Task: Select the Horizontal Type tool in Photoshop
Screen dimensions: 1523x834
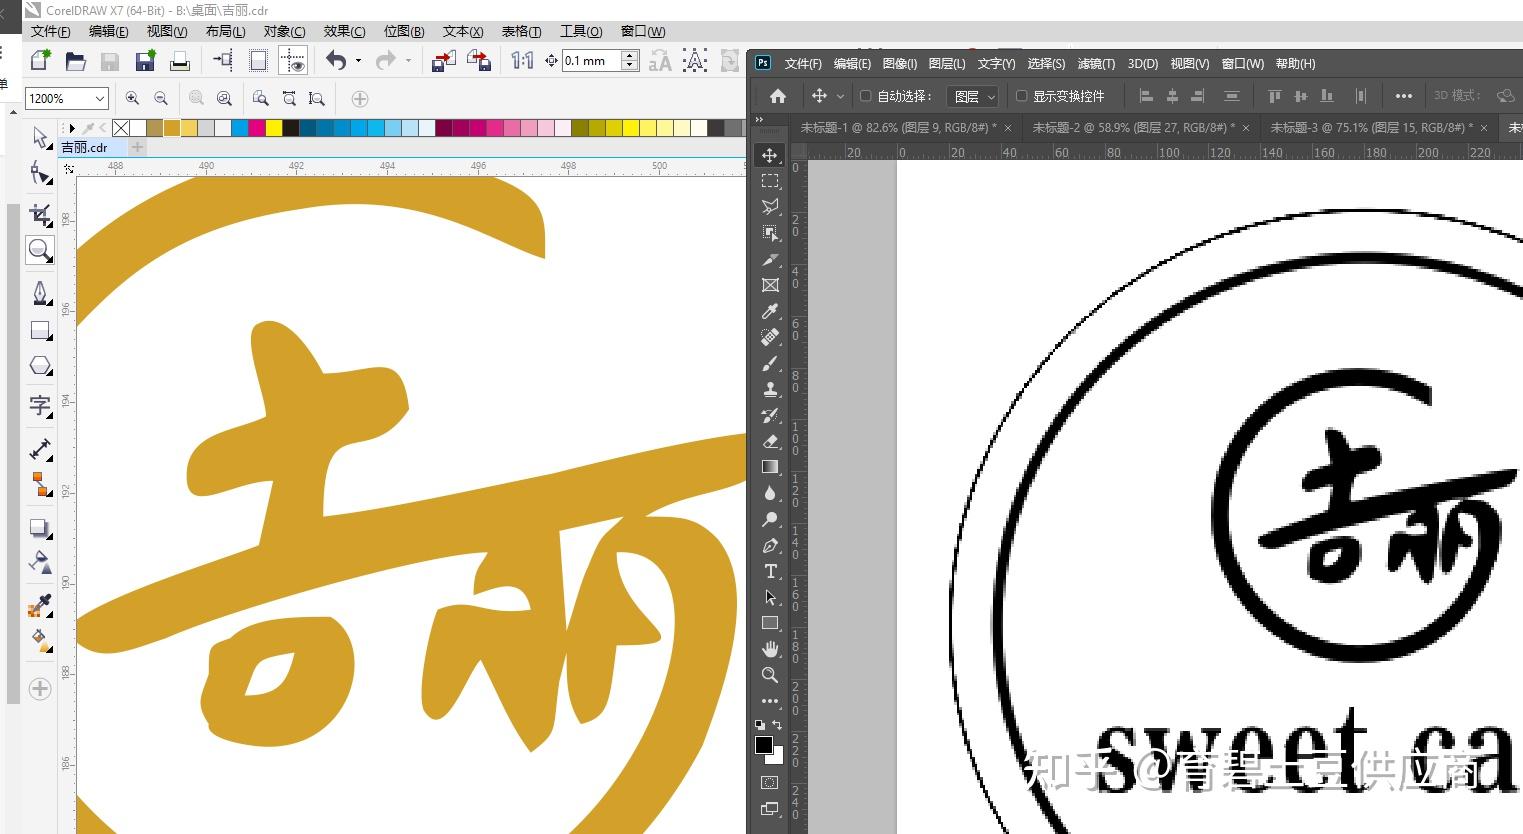Action: click(770, 571)
